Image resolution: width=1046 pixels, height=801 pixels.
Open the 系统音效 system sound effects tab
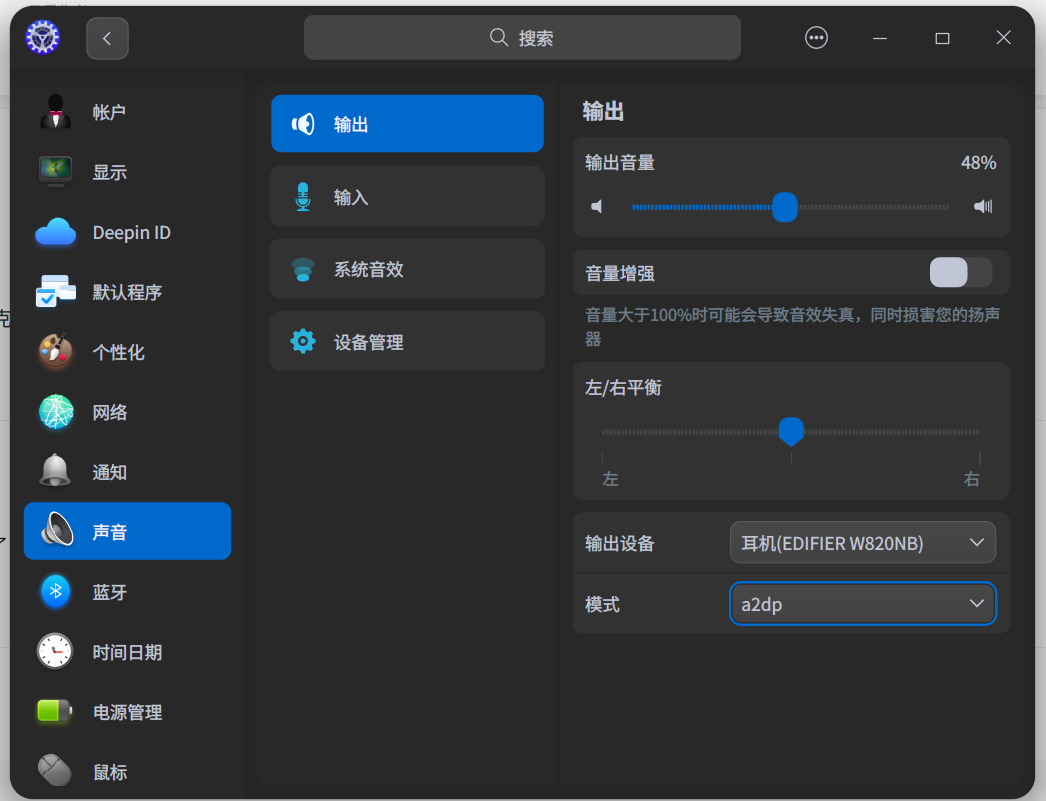pyautogui.click(x=407, y=268)
